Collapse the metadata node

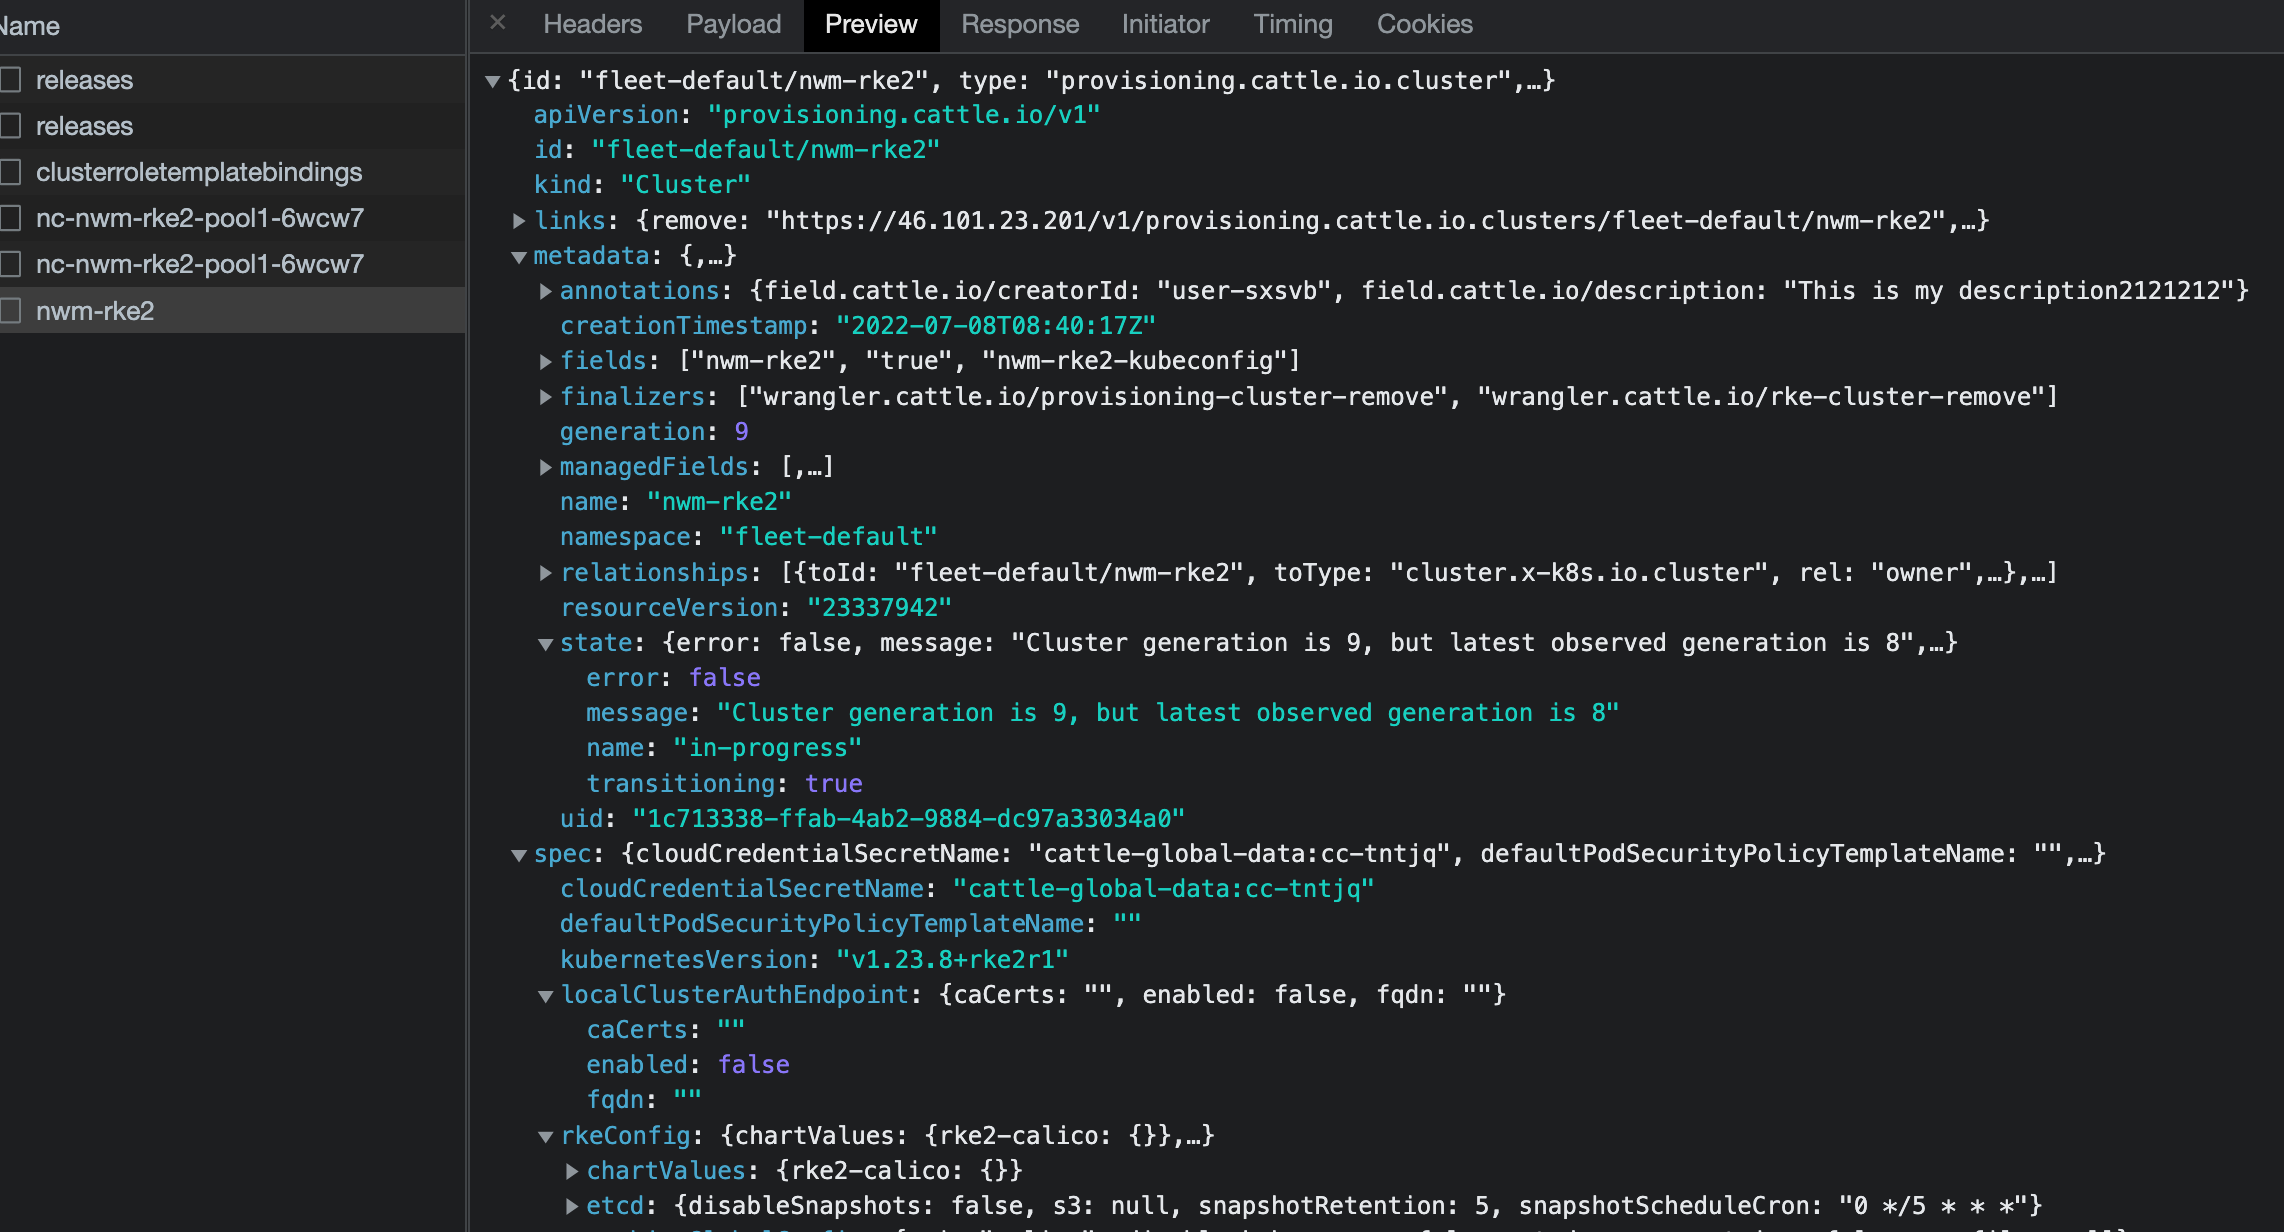point(519,255)
